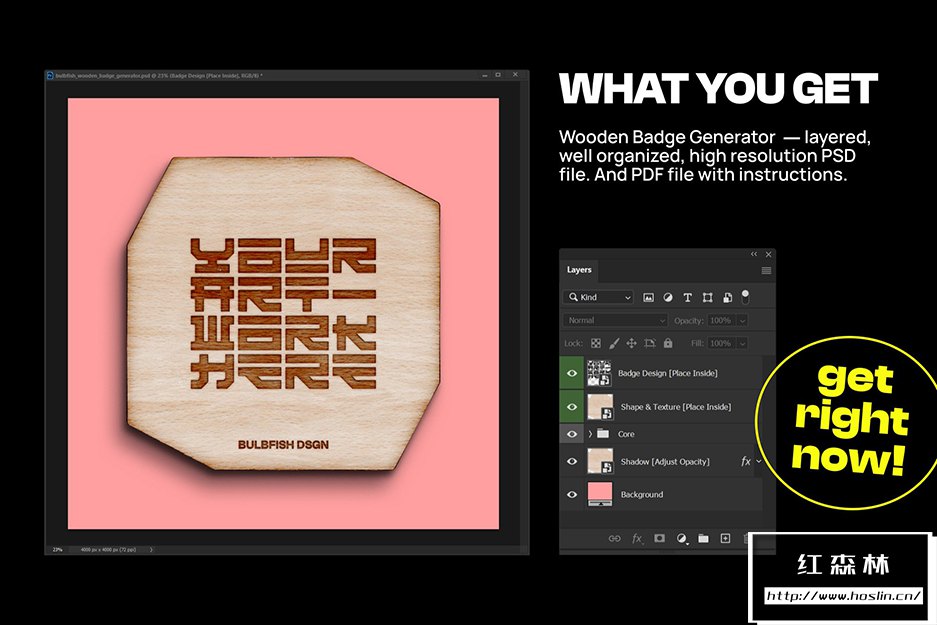The width and height of the screenshot is (937, 625).
Task: Create new layer plus icon
Action: [x=725, y=539]
